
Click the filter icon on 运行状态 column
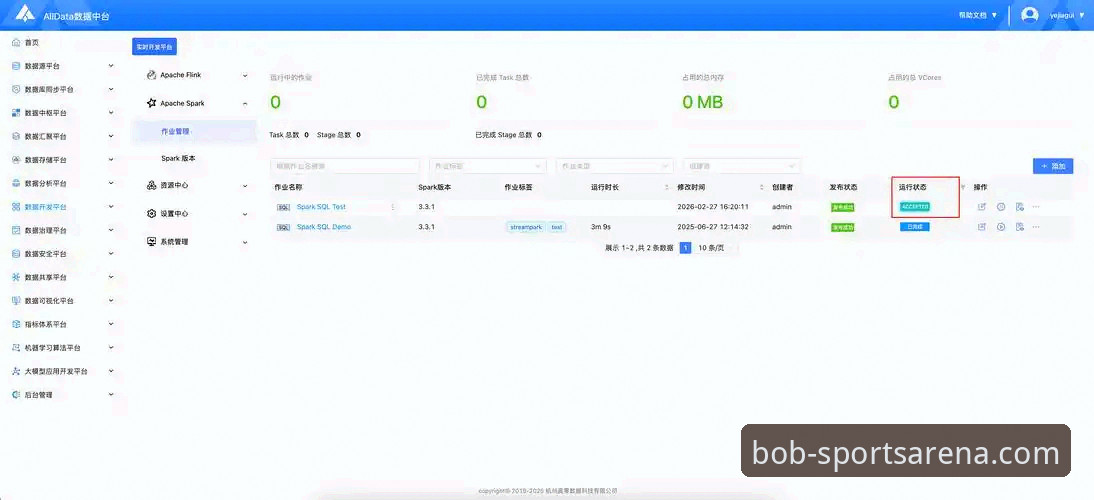coord(963,188)
